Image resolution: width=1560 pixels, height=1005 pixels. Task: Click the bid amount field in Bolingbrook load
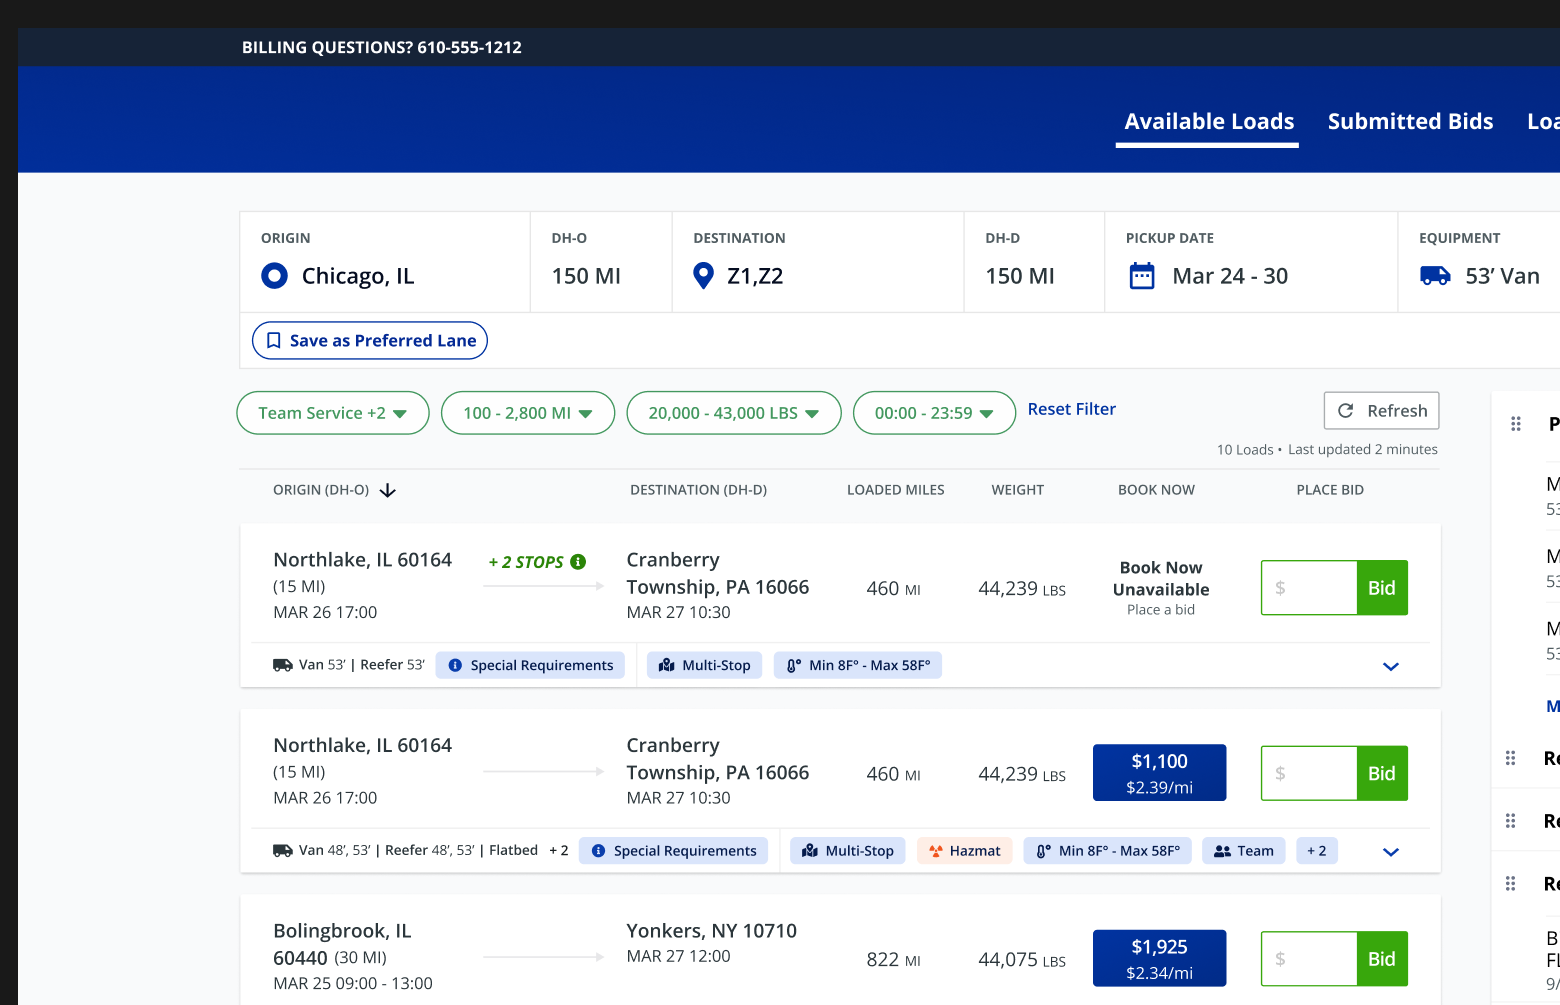1309,959
